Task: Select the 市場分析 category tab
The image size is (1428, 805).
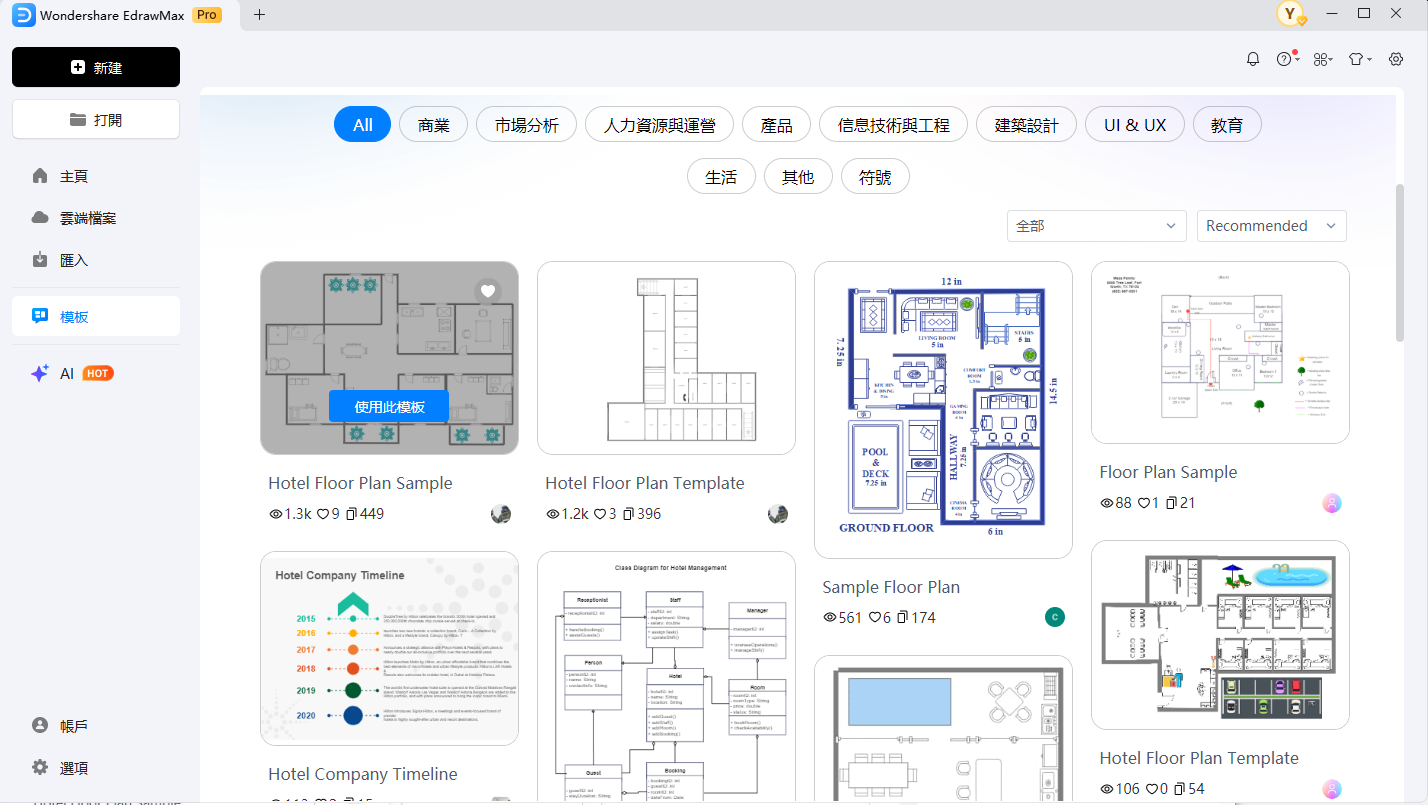Action: [x=527, y=125]
